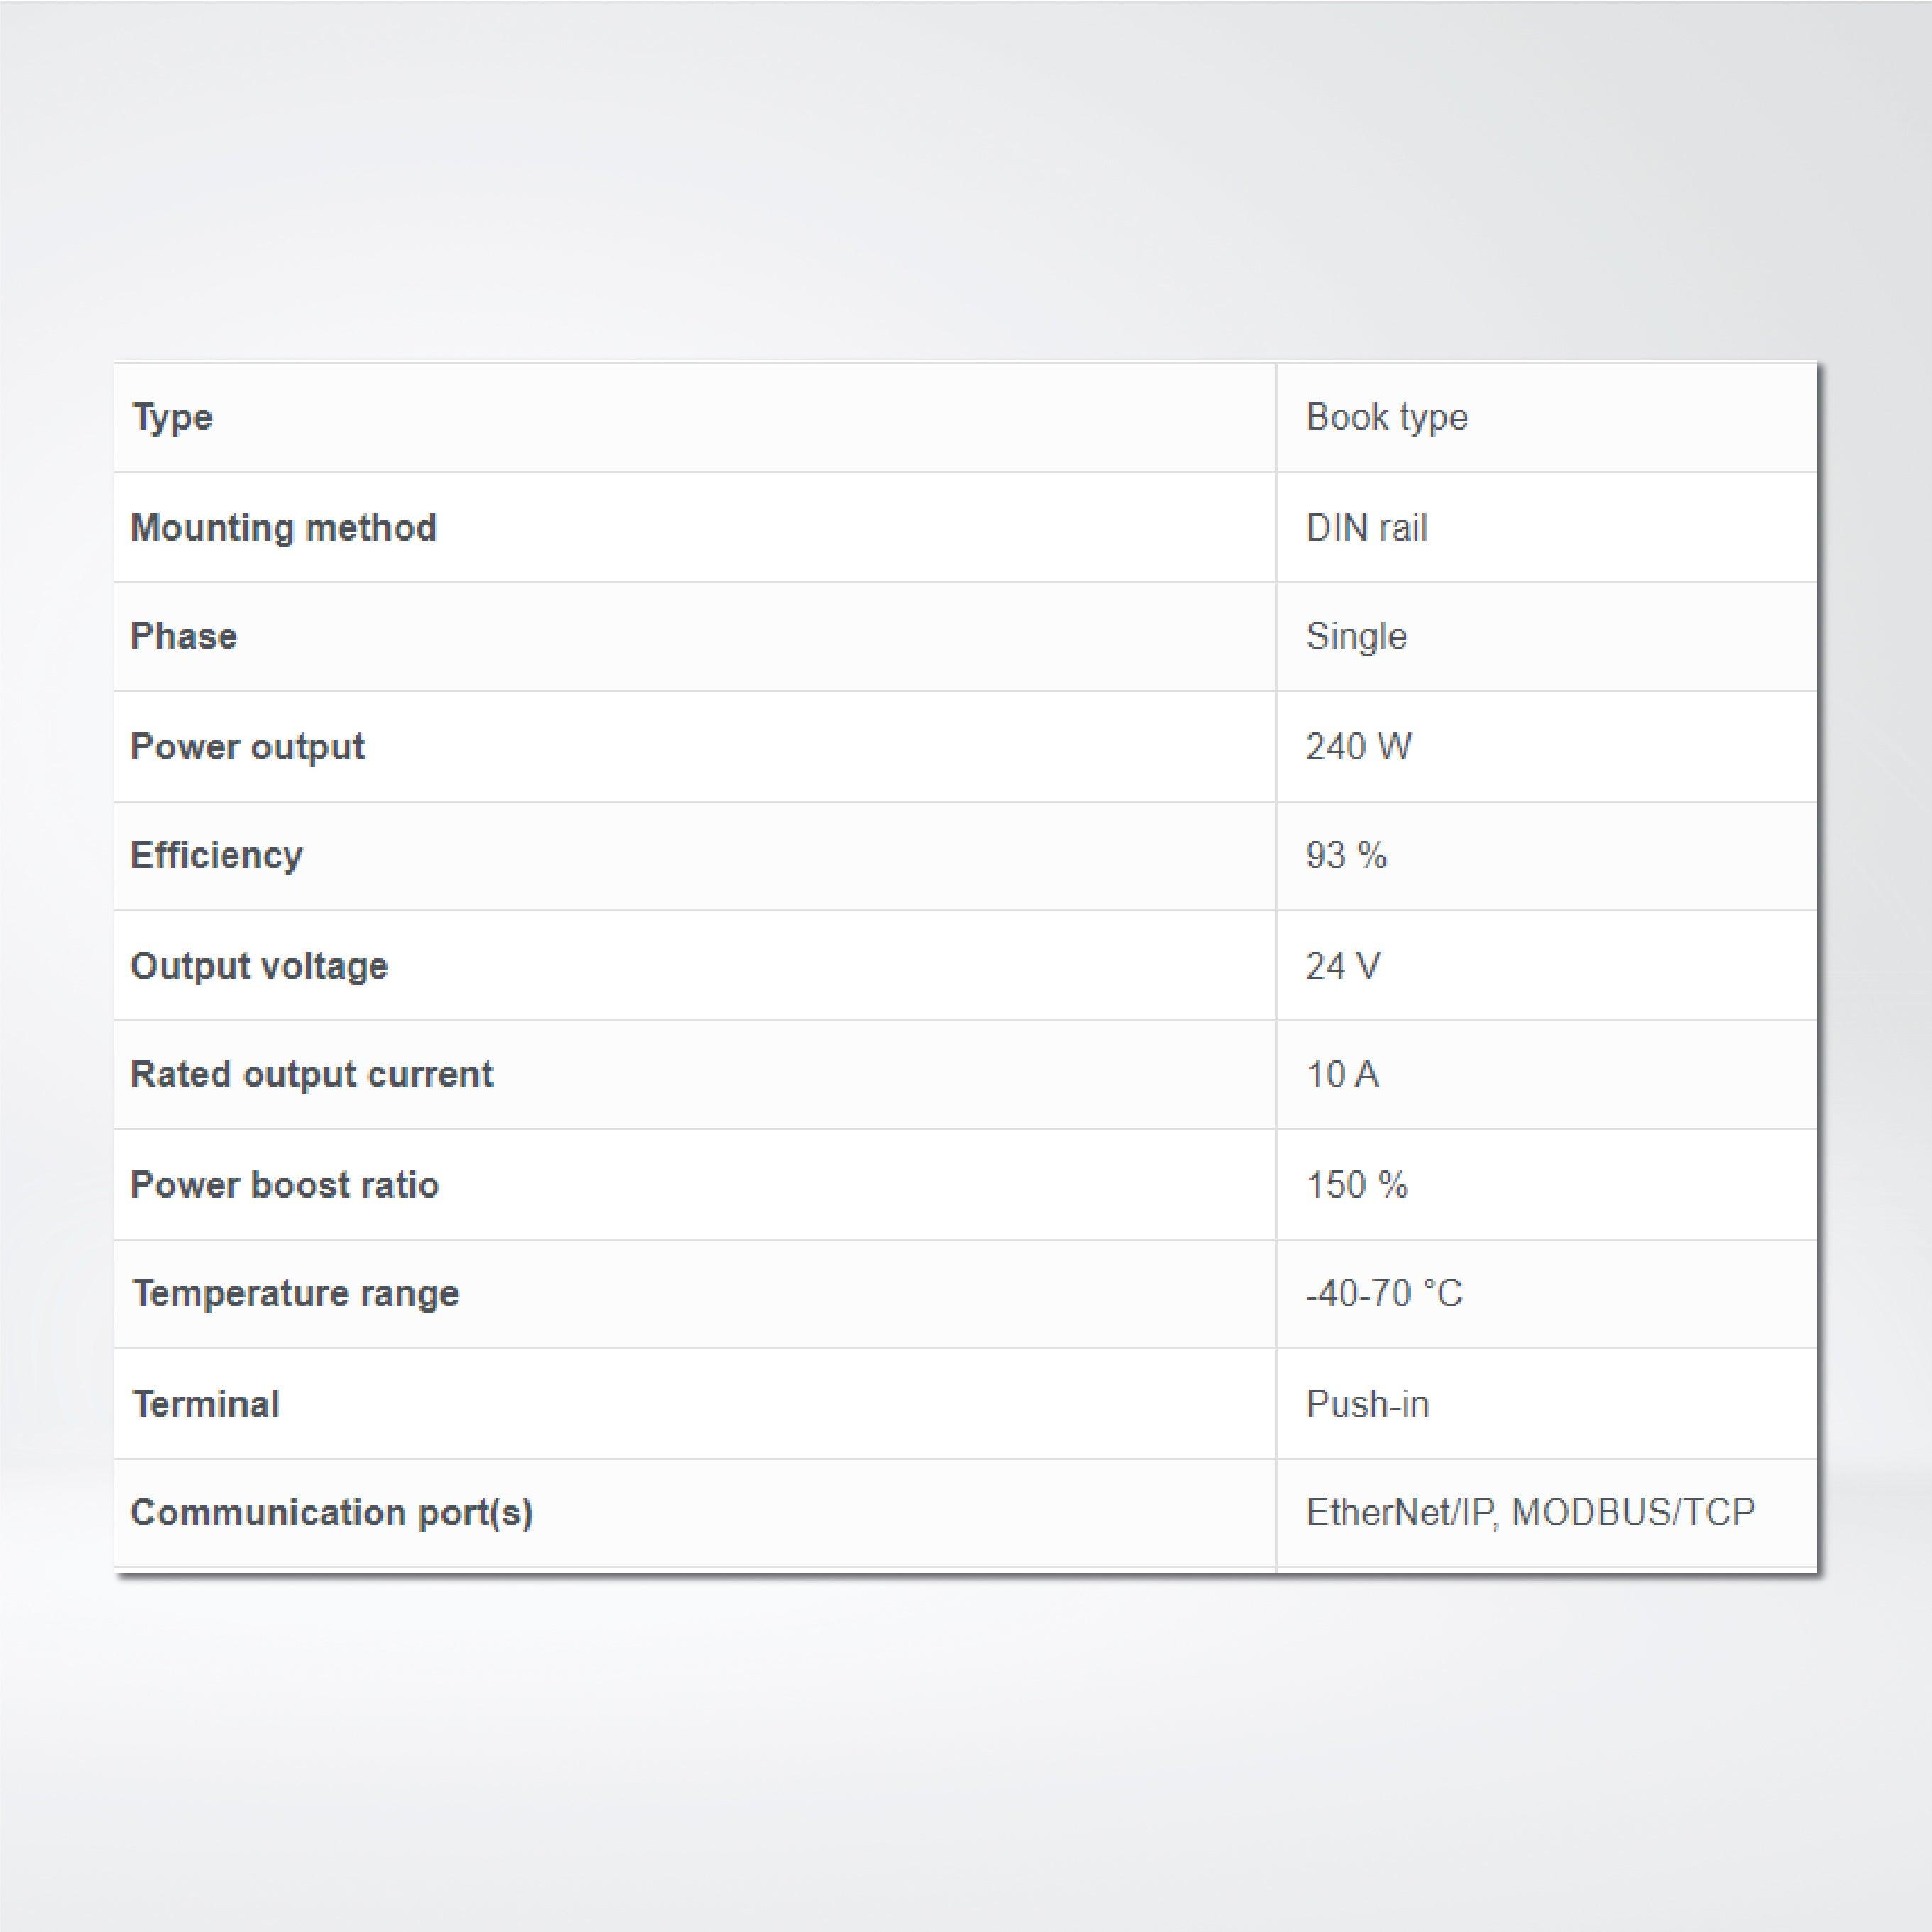Select the '-40-70 °C' value
Viewport: 1932px width, 1932px height.
pos(1384,1293)
